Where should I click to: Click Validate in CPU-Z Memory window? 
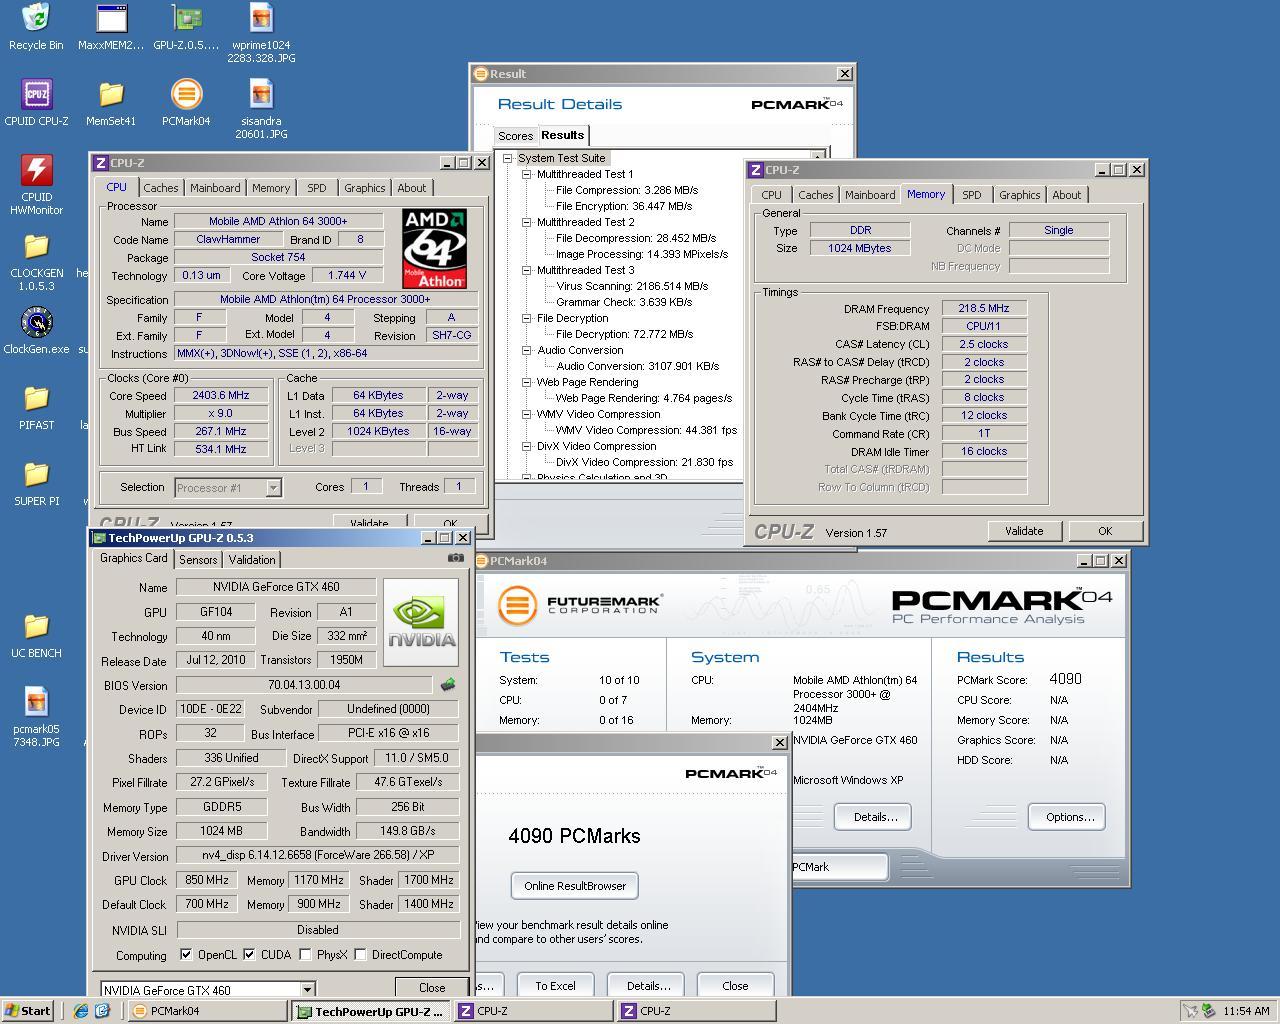pyautogui.click(x=1023, y=531)
